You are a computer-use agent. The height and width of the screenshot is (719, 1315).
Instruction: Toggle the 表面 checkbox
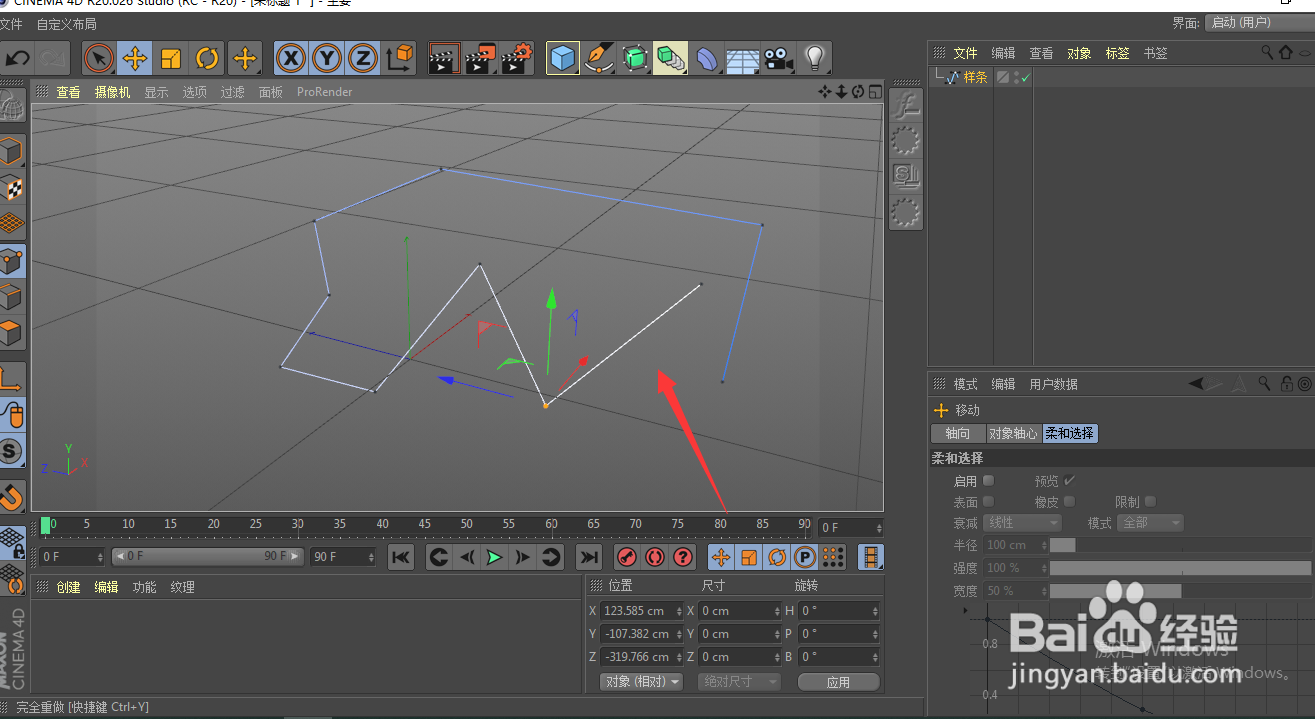(x=989, y=502)
